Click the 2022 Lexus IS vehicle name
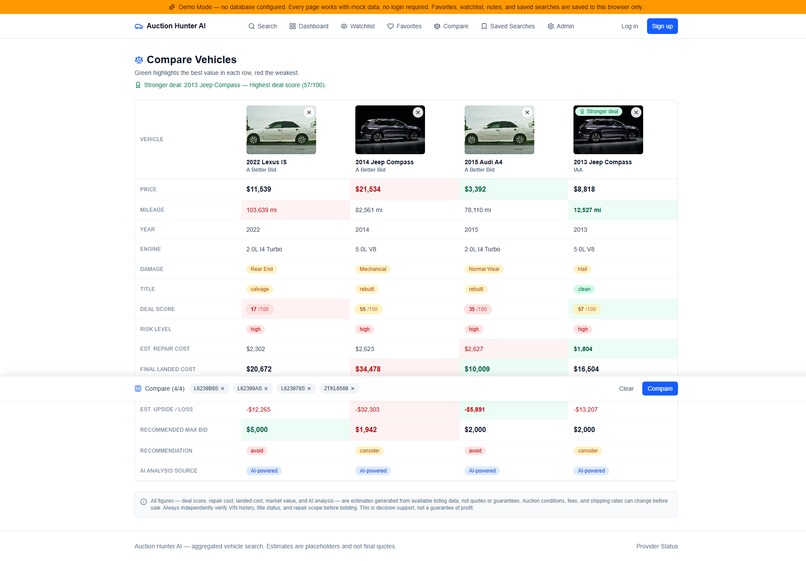The width and height of the screenshot is (806, 561). tap(266, 162)
